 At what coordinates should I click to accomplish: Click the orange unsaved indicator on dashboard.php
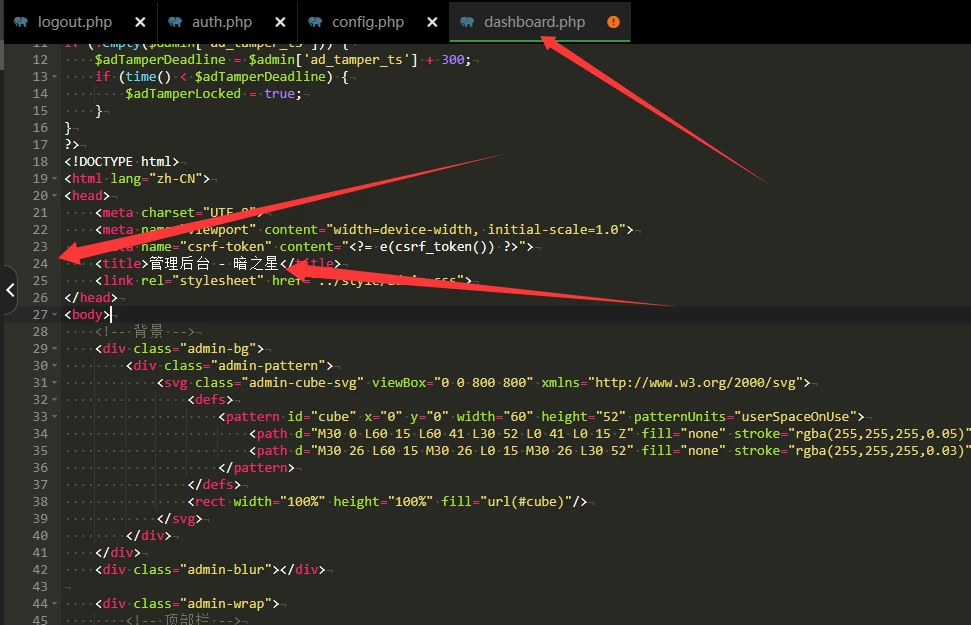coord(613,22)
